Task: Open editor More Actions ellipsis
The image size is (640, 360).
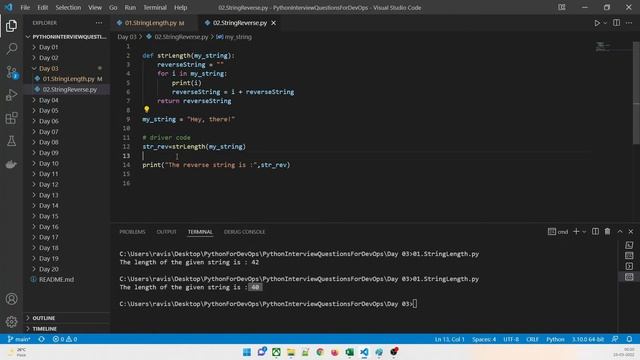Action: click(629, 23)
